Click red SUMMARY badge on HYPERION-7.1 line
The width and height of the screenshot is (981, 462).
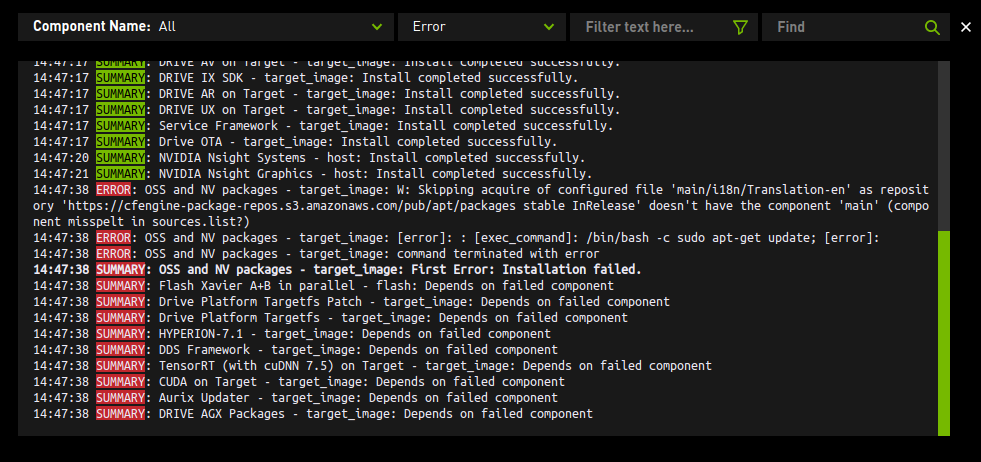point(121,334)
